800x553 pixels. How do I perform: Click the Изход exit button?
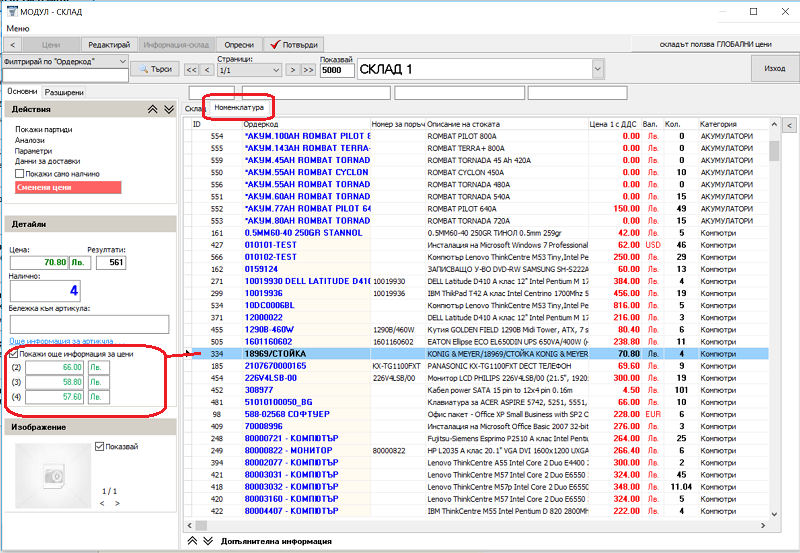(x=774, y=68)
